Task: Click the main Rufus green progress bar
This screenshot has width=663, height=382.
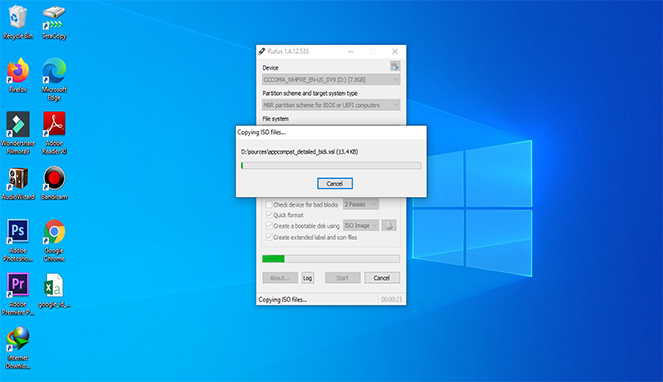Action: tap(331, 258)
